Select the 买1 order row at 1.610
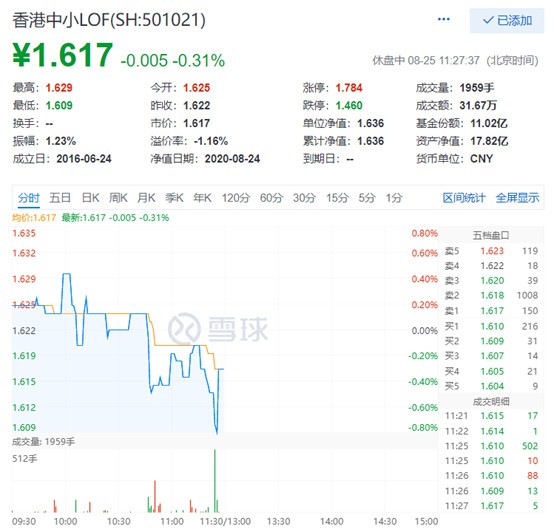 pyautogui.click(x=491, y=326)
